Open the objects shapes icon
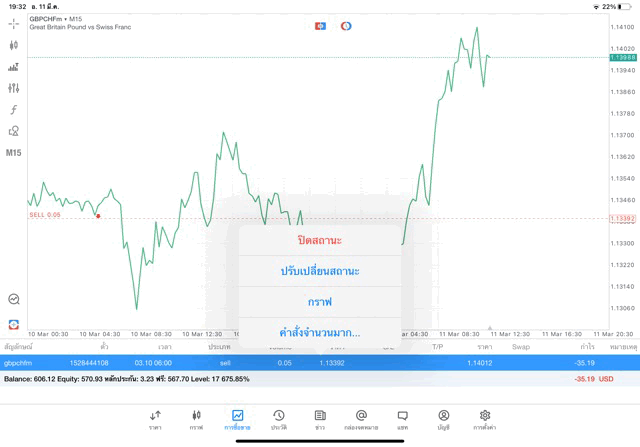 coord(14,131)
